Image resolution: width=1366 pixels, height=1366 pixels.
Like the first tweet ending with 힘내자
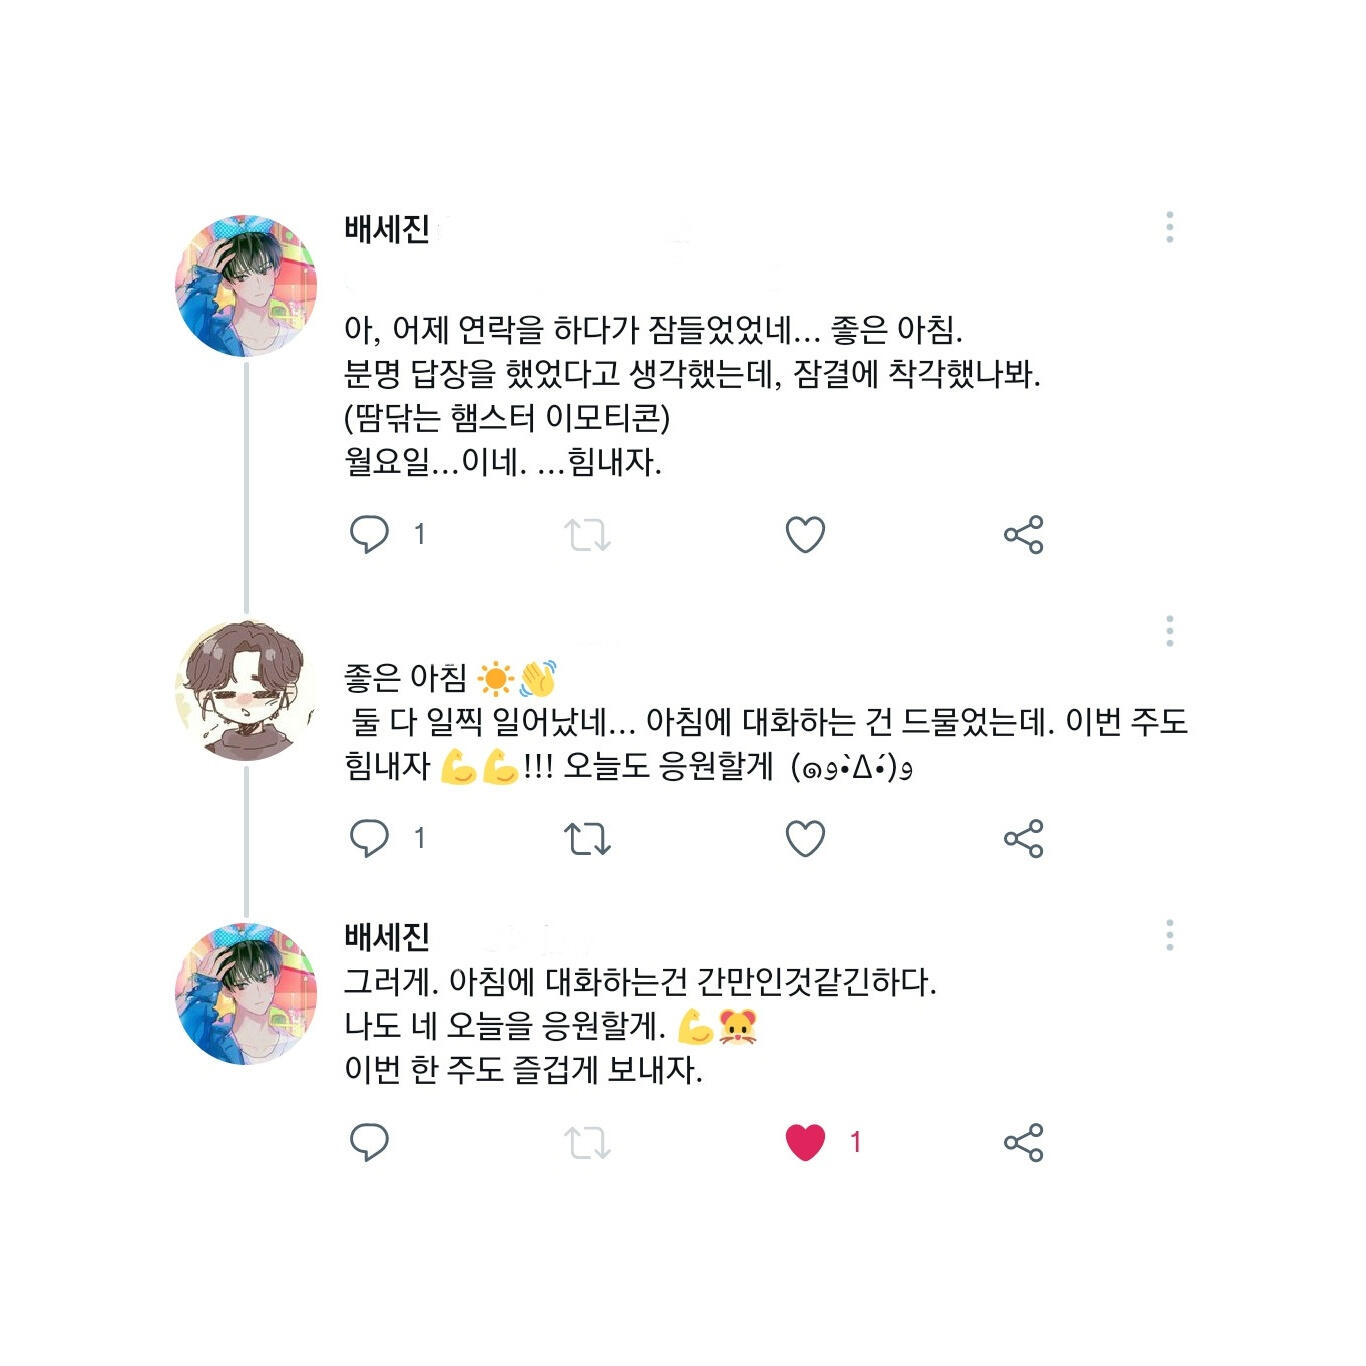tap(805, 535)
